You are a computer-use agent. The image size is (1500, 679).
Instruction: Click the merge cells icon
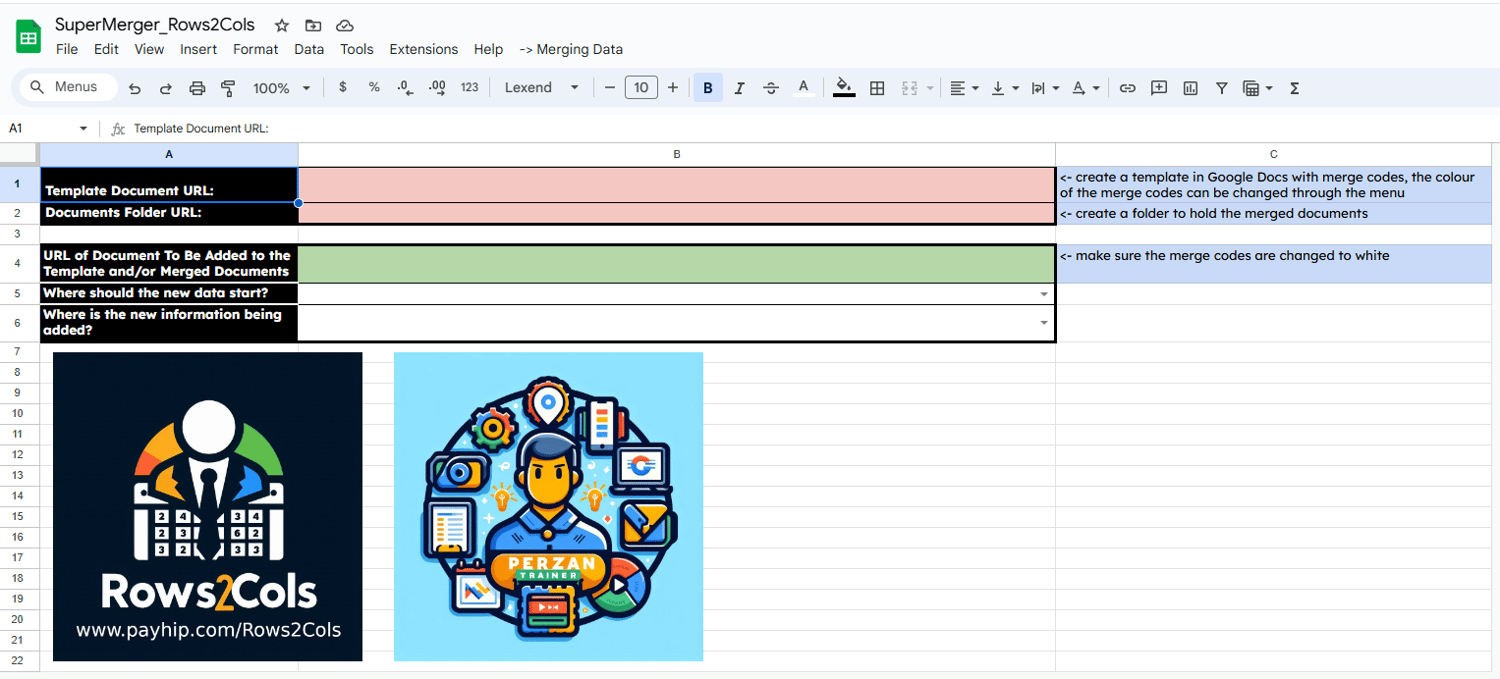tap(909, 88)
